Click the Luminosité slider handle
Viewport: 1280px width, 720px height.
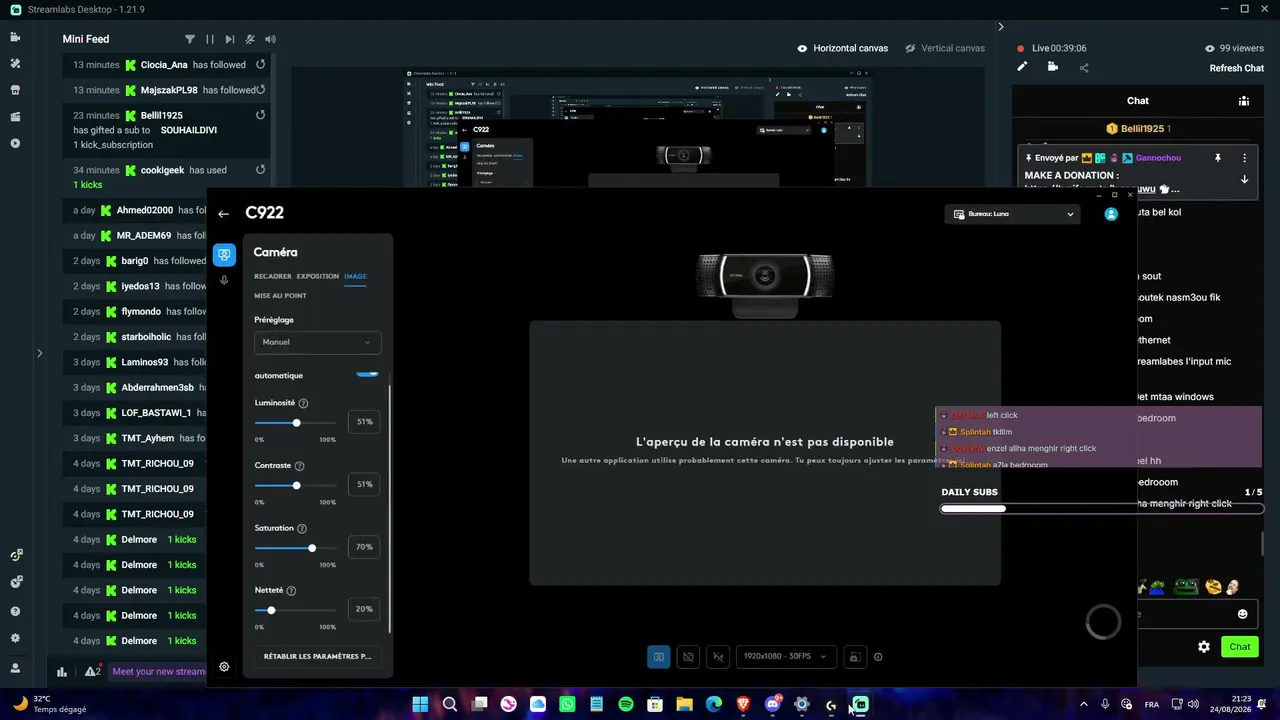click(296, 423)
